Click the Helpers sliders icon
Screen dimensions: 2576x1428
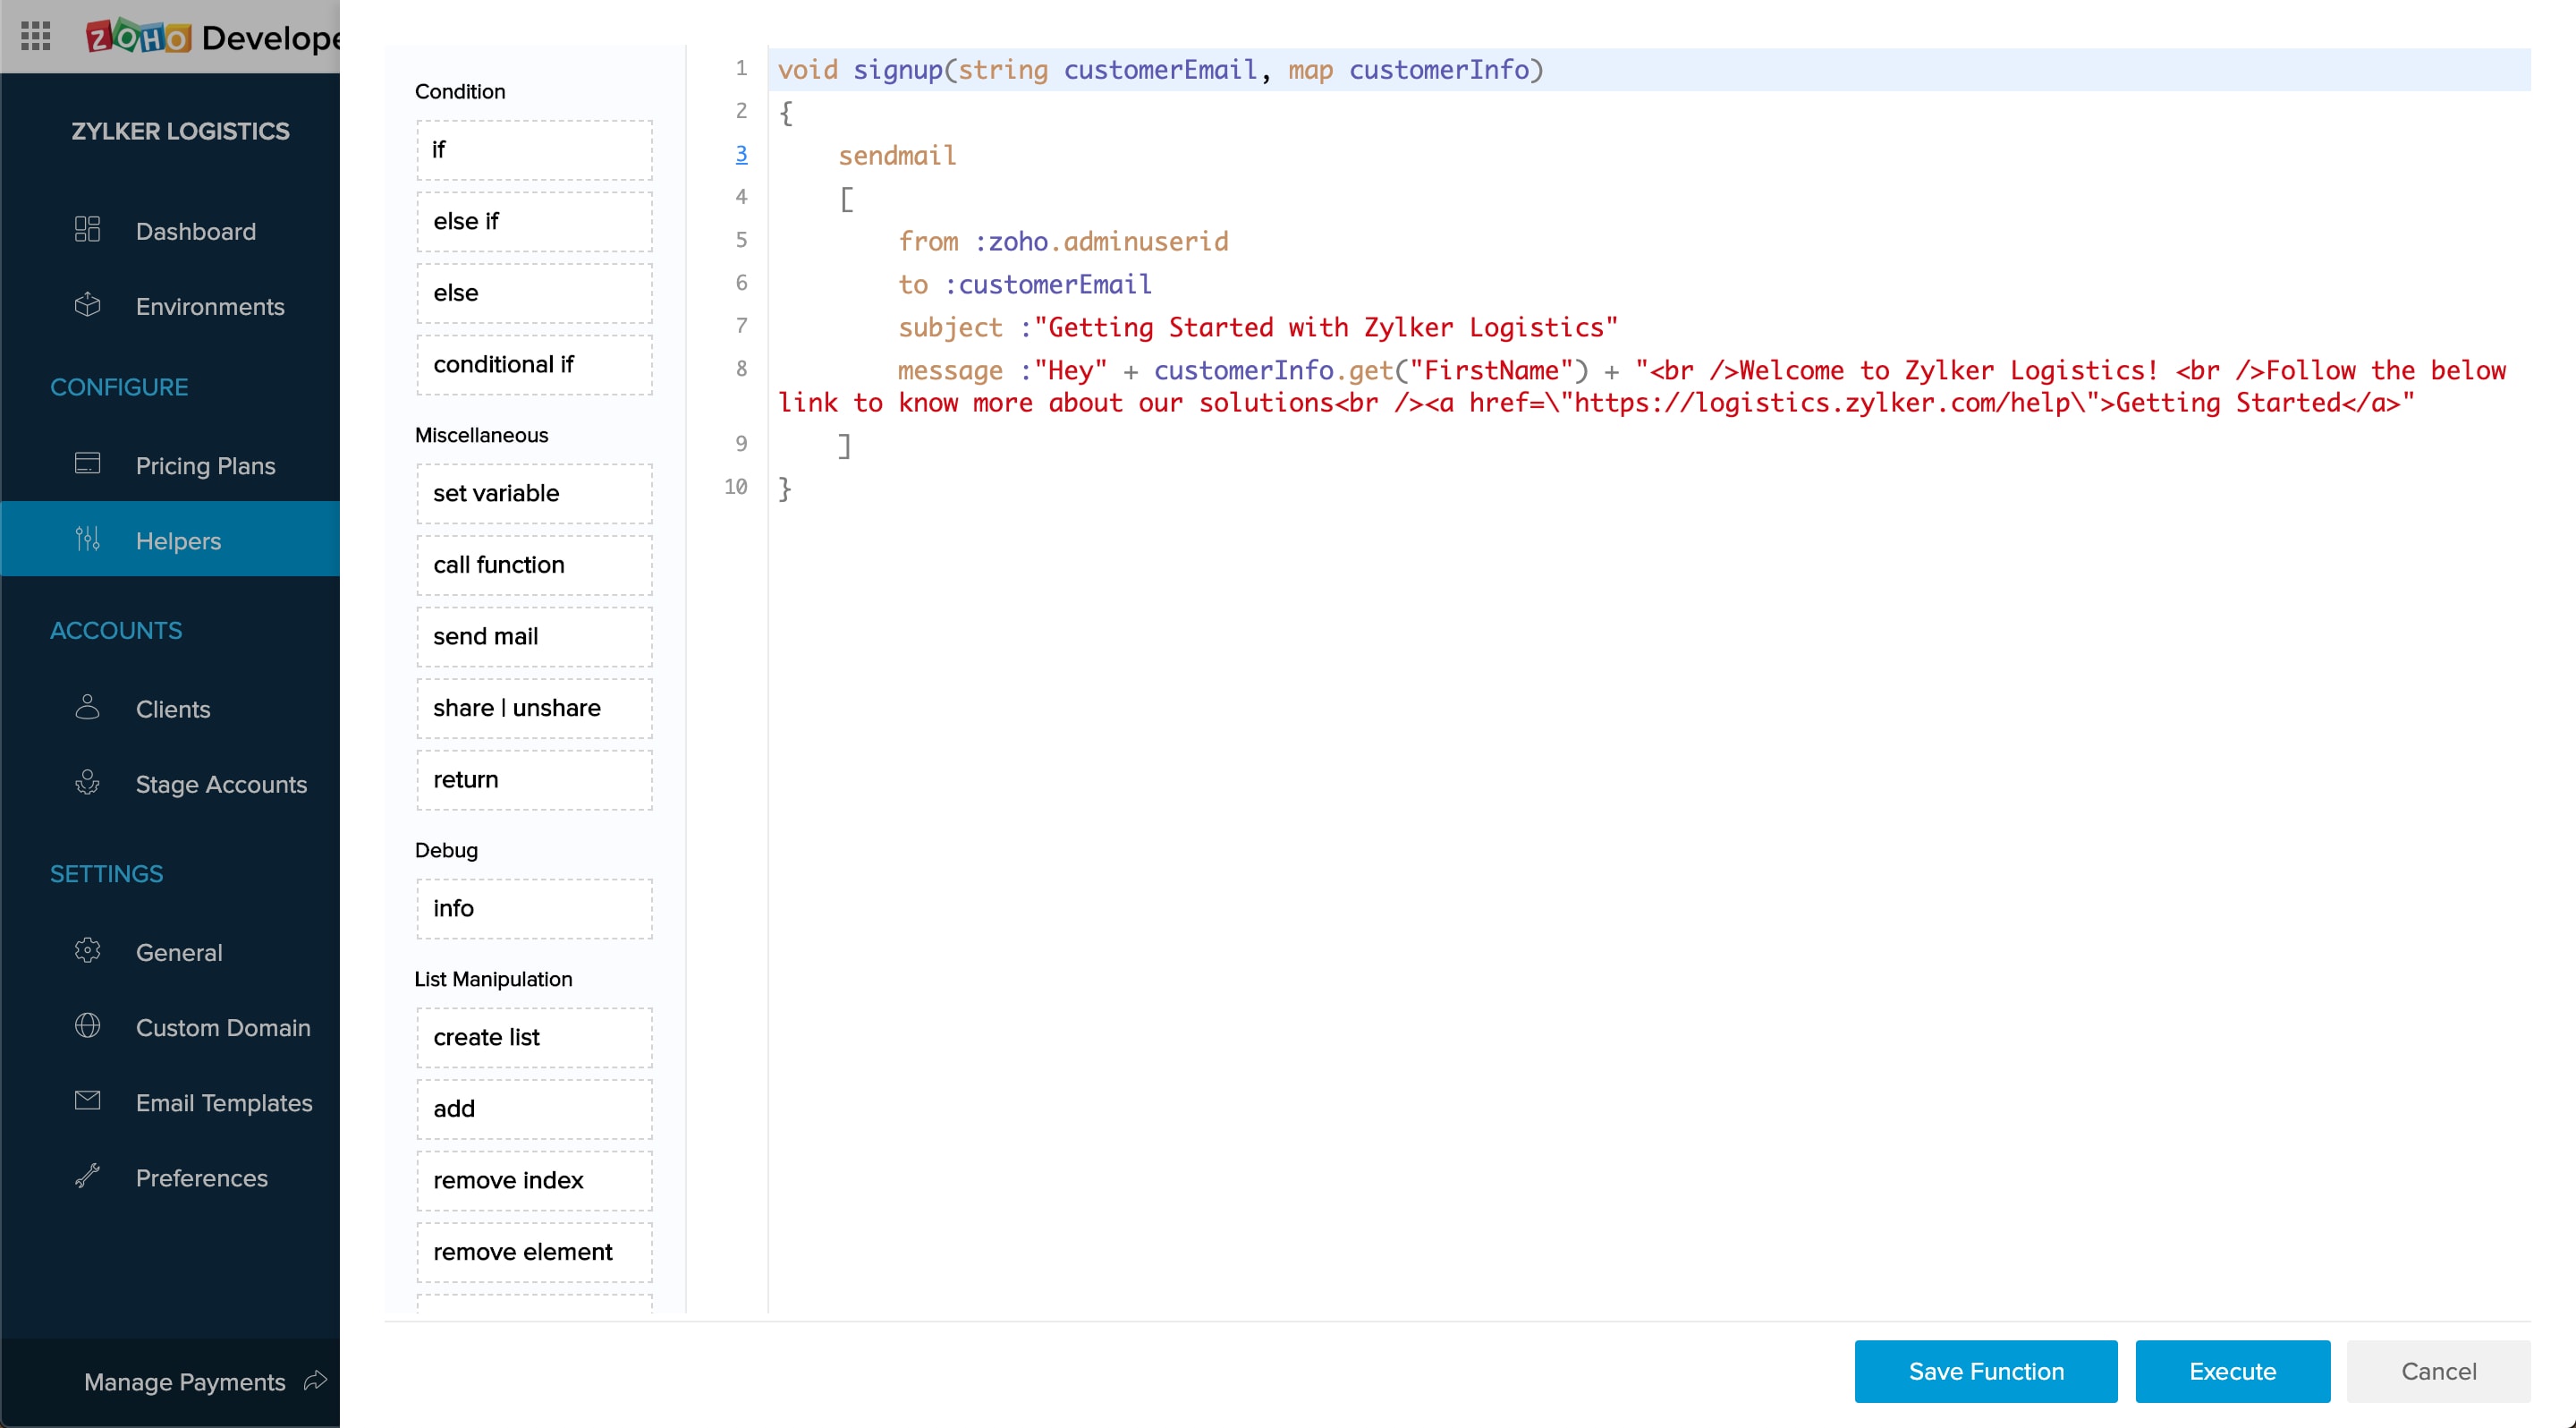coord(87,539)
